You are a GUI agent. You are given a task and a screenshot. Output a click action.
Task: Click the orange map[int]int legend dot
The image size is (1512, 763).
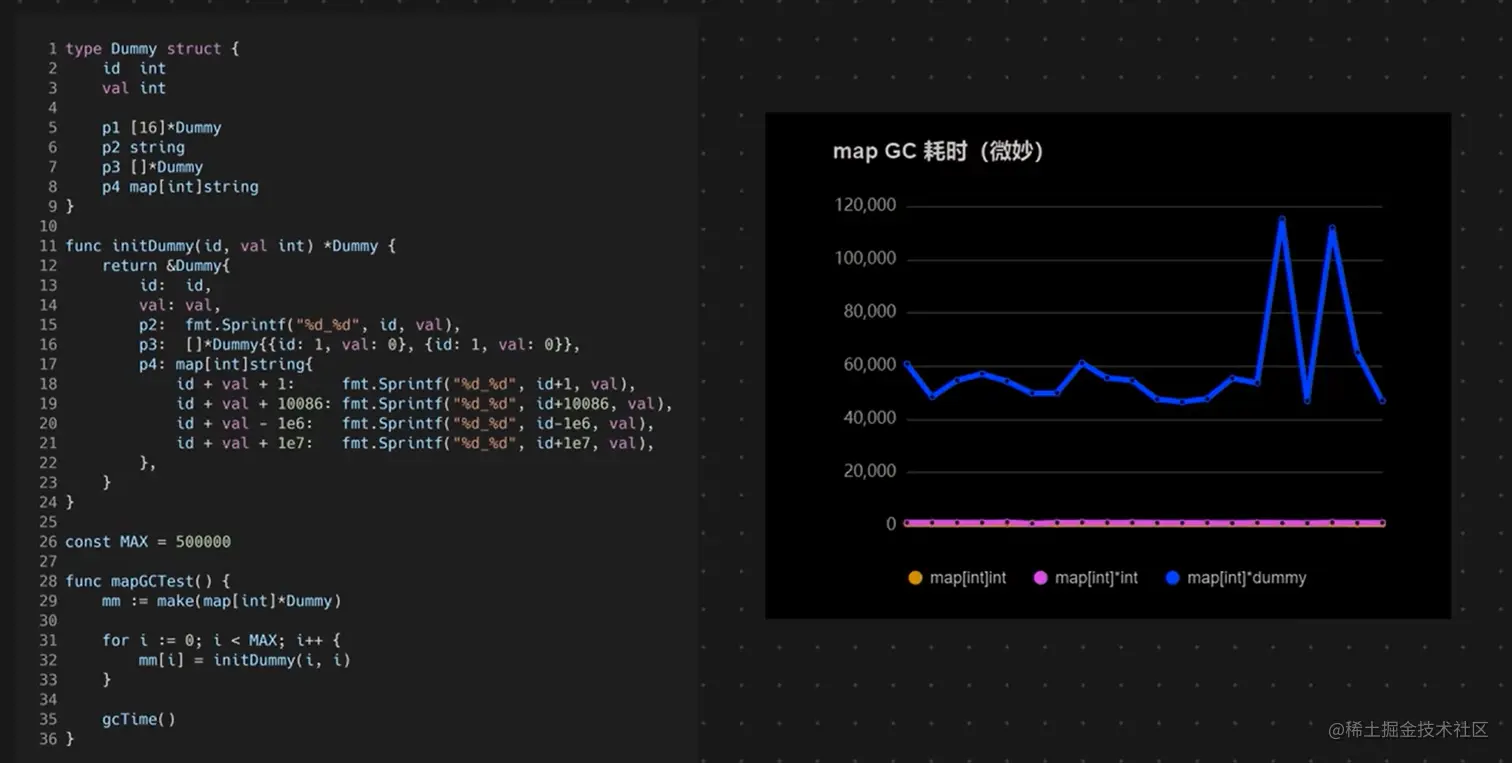click(914, 578)
